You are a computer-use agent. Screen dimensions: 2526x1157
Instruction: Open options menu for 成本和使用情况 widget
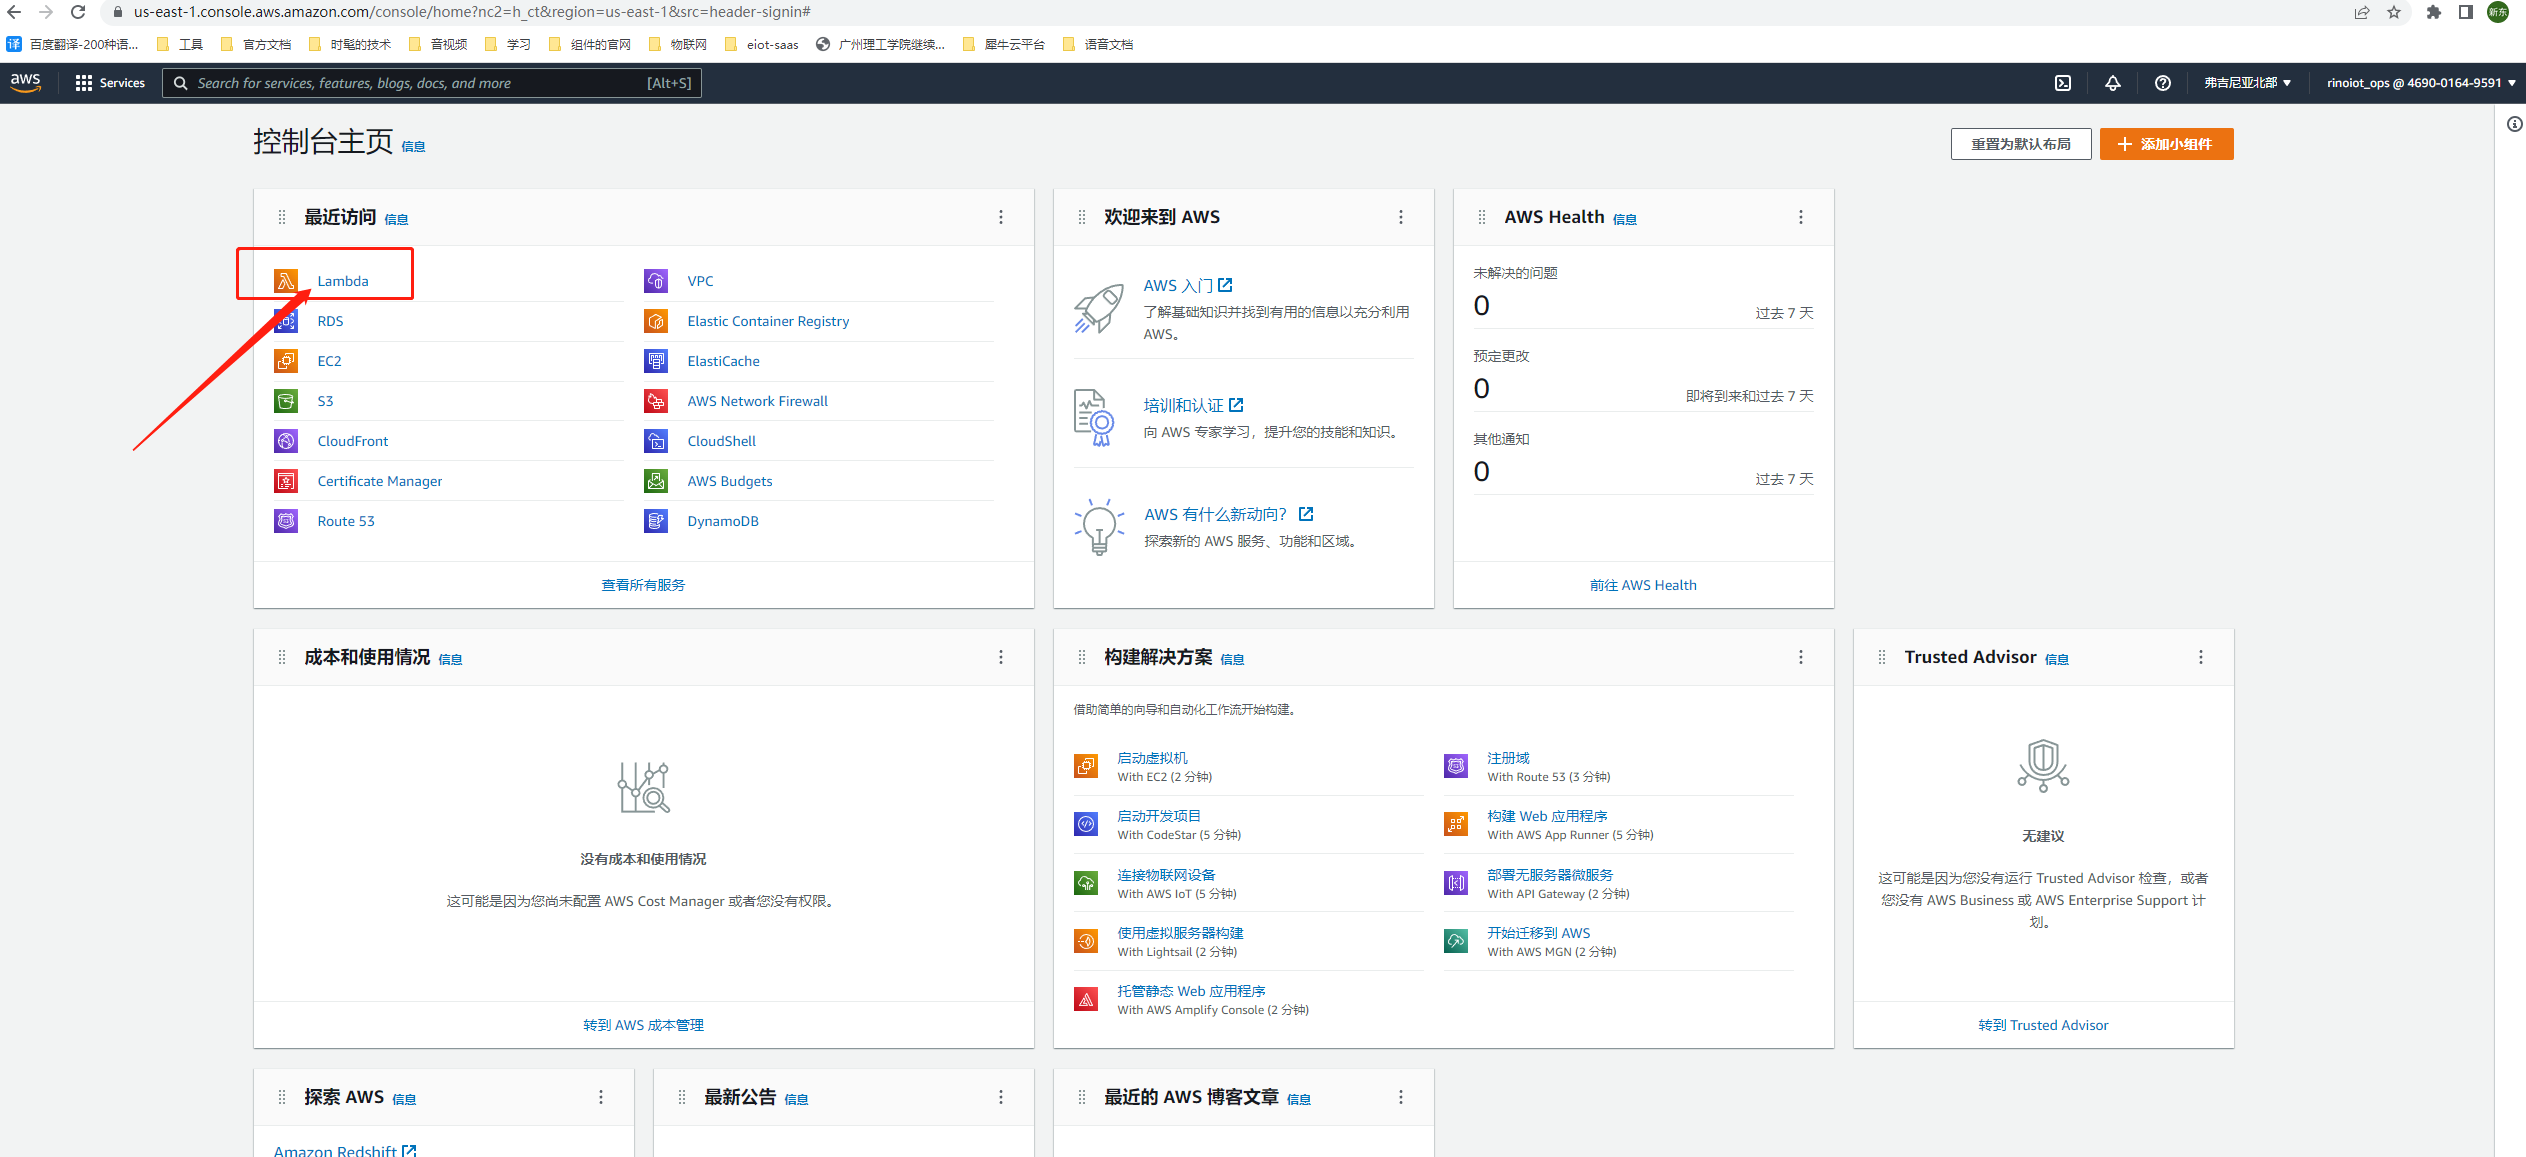pyautogui.click(x=1001, y=657)
